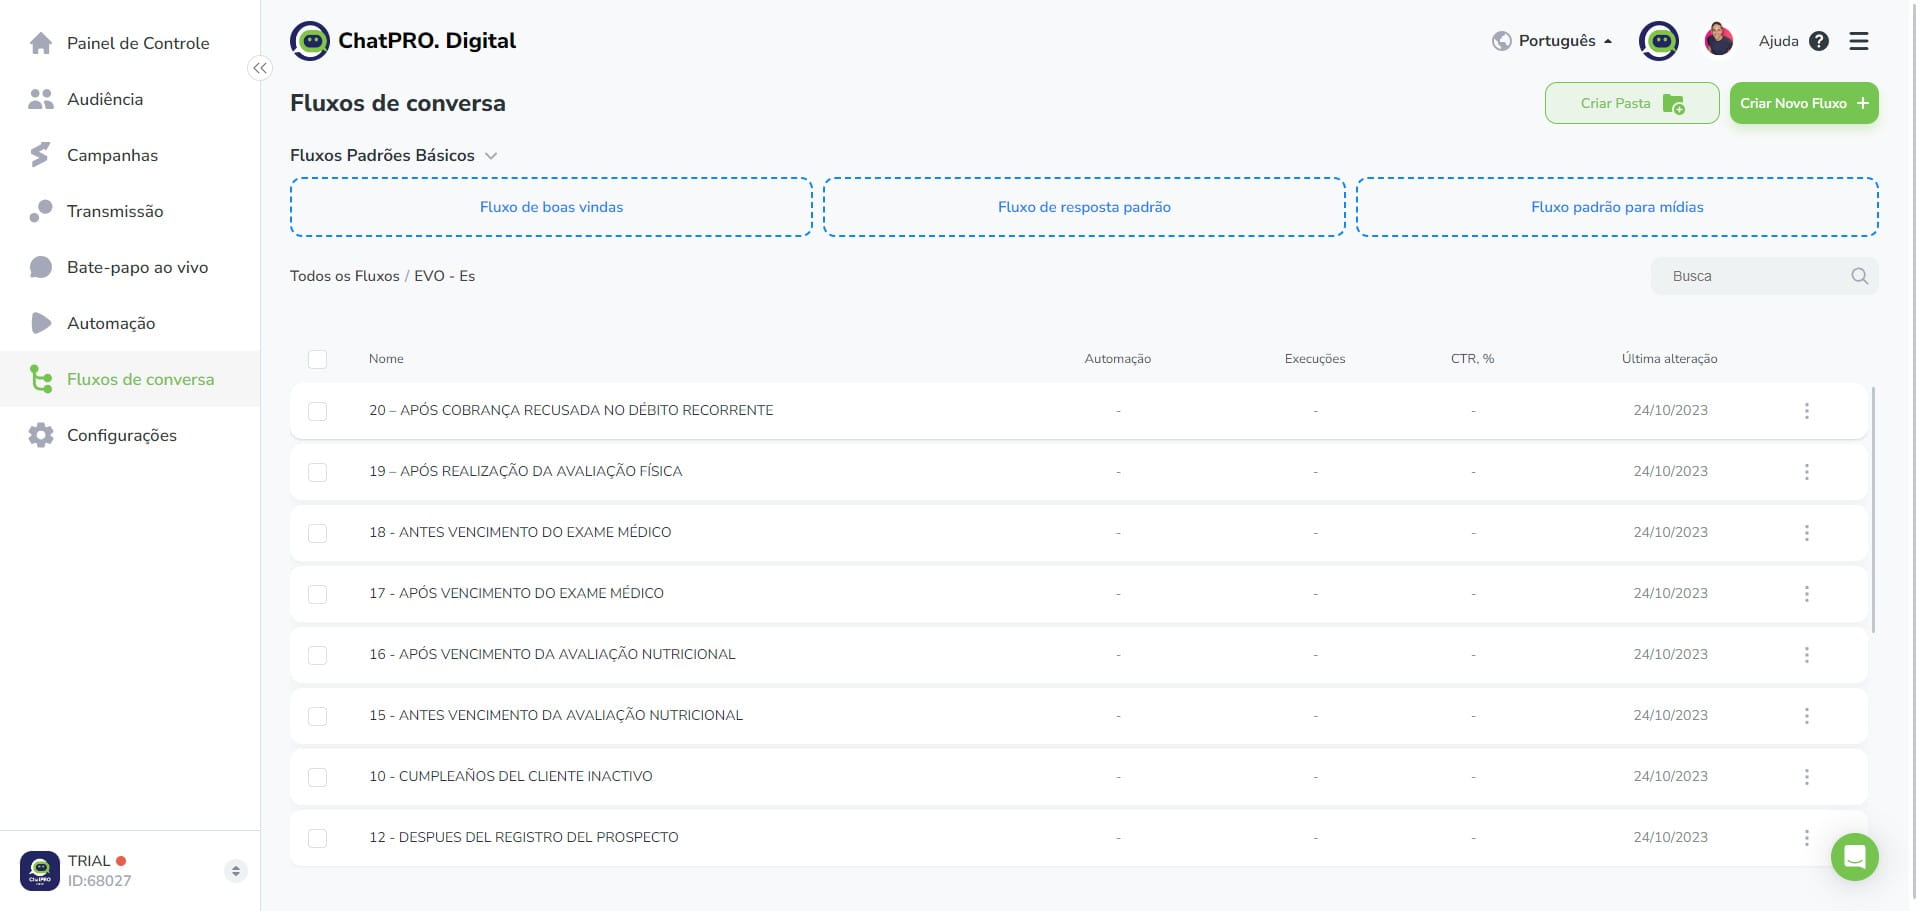Open the Campanhas sidebar icon

[x=41, y=155]
